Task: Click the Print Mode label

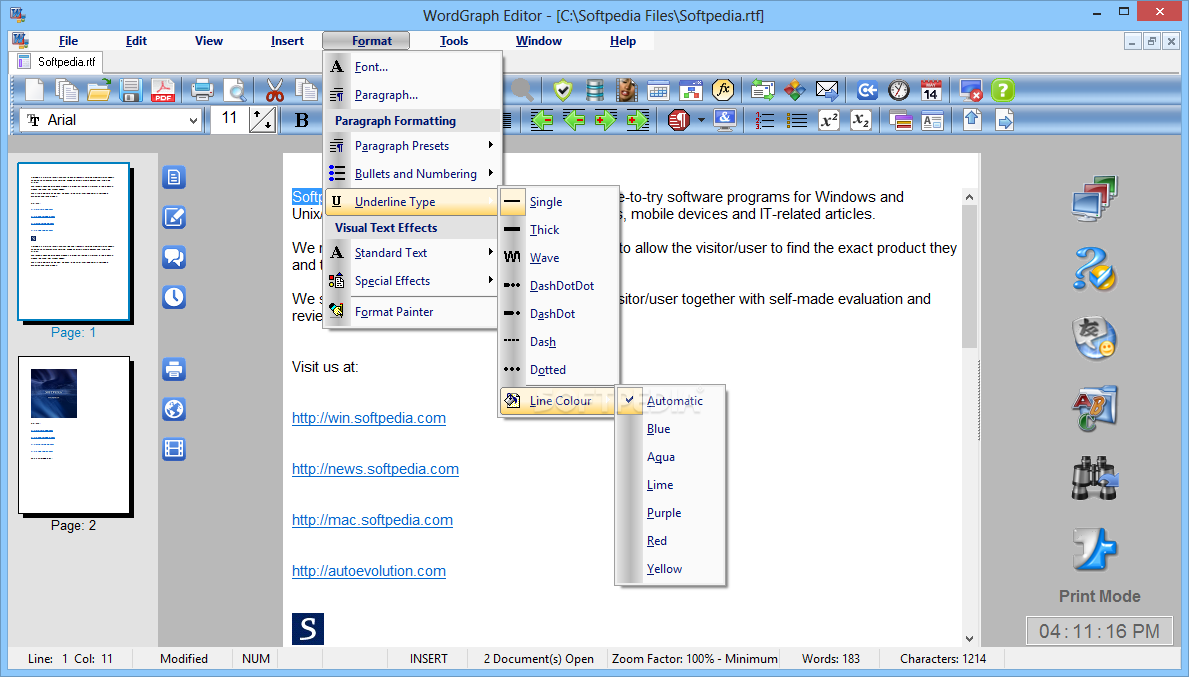Action: 1100,597
